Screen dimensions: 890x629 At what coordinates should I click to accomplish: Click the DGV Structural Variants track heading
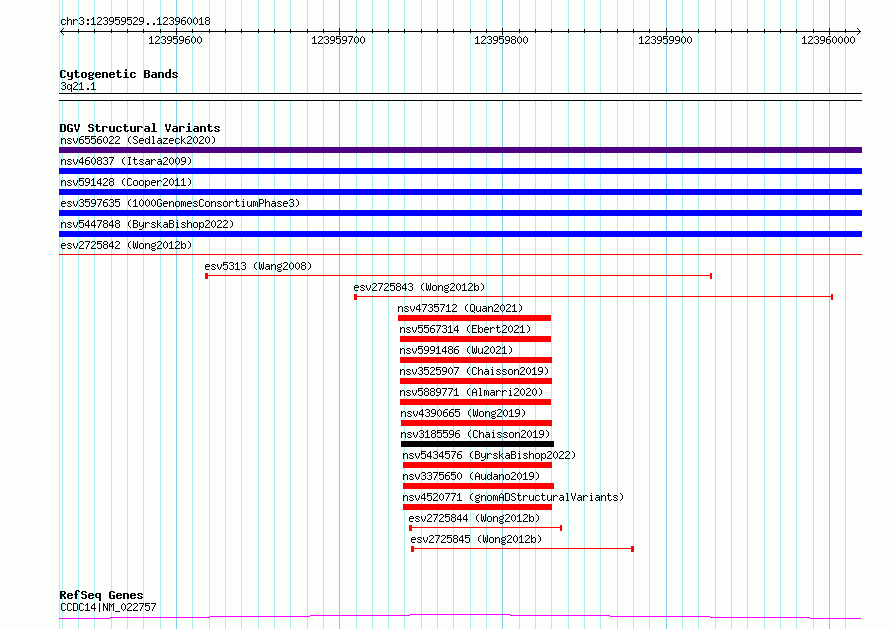139,128
